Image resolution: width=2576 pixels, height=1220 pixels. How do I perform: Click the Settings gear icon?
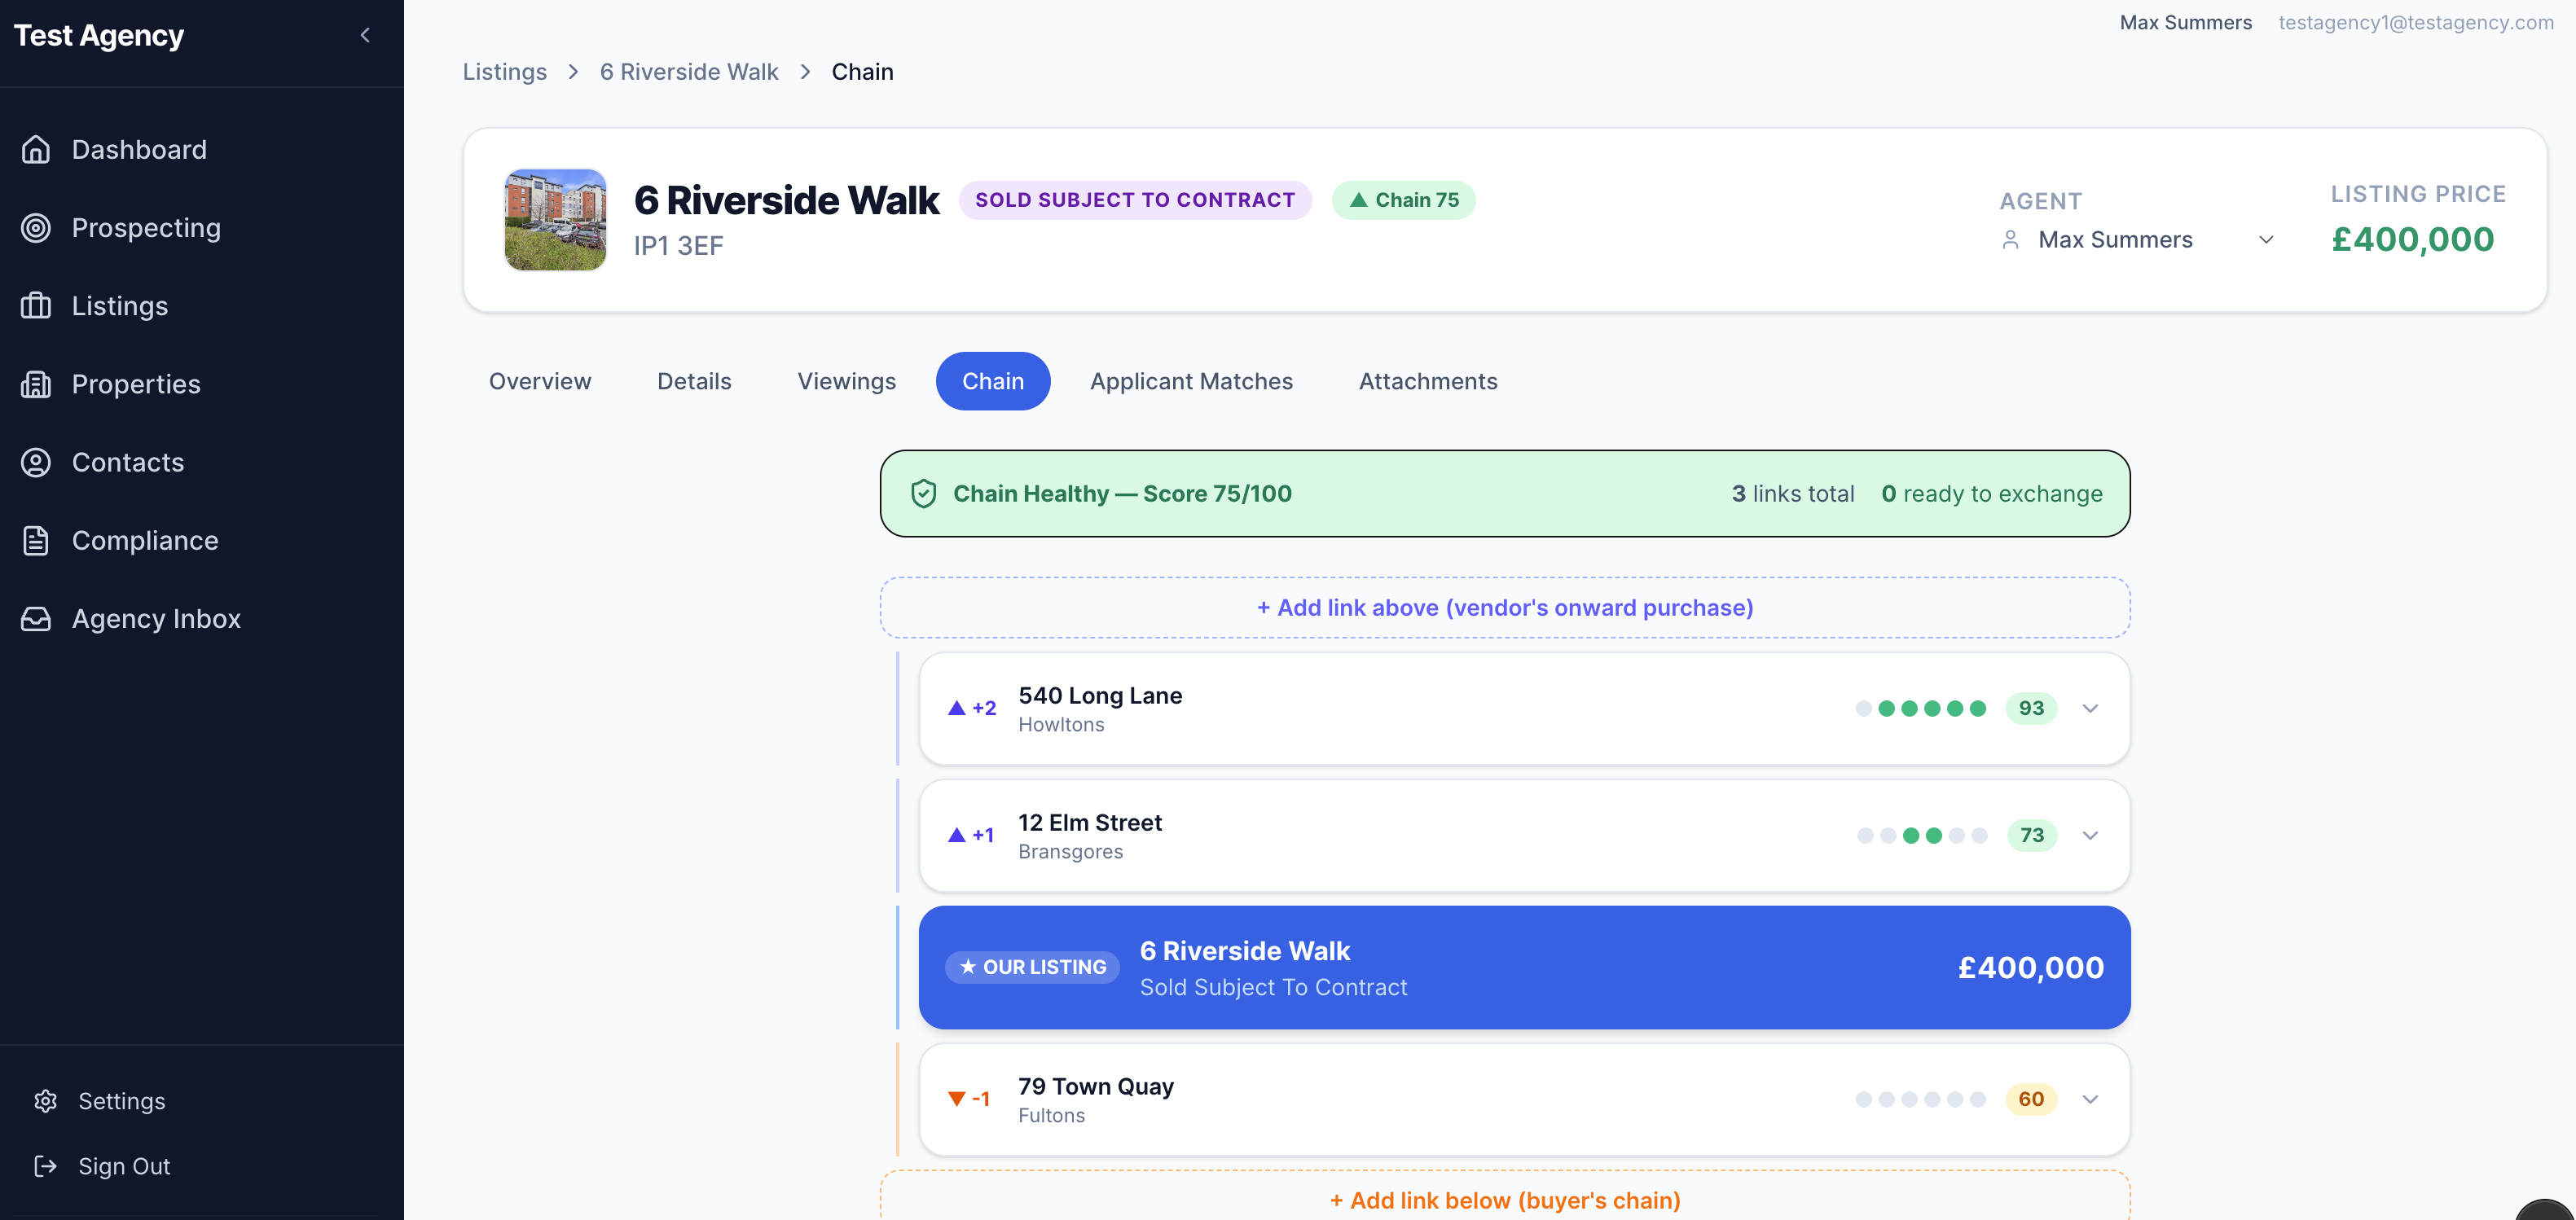pyautogui.click(x=46, y=1101)
